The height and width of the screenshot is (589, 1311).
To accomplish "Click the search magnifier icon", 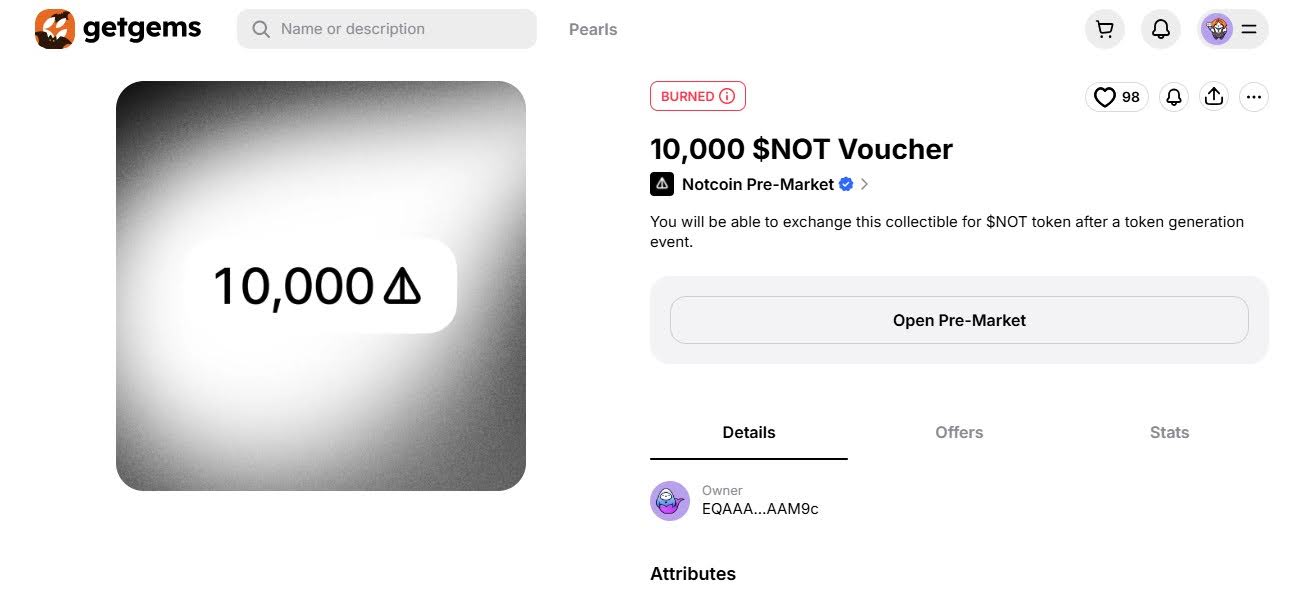I will 260,28.
